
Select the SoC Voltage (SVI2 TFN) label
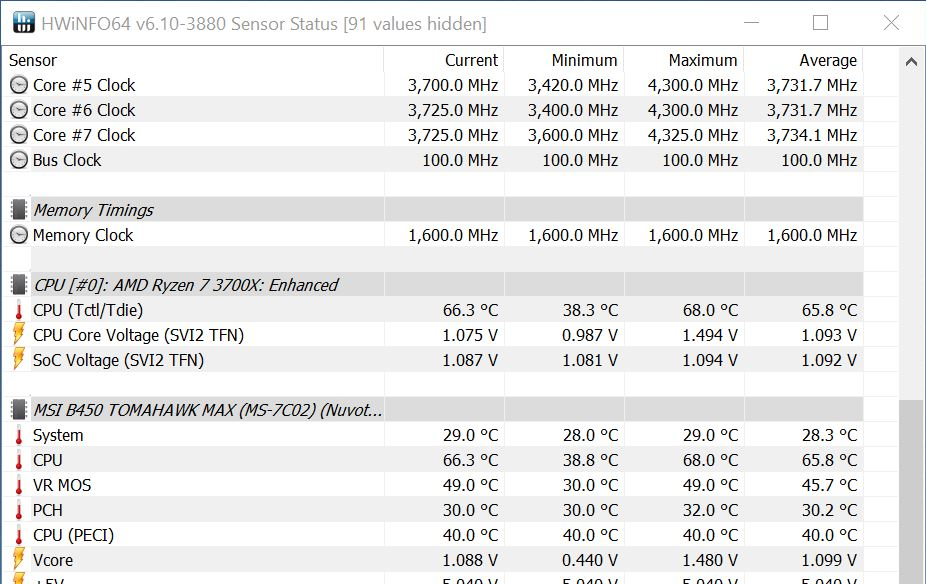118,360
